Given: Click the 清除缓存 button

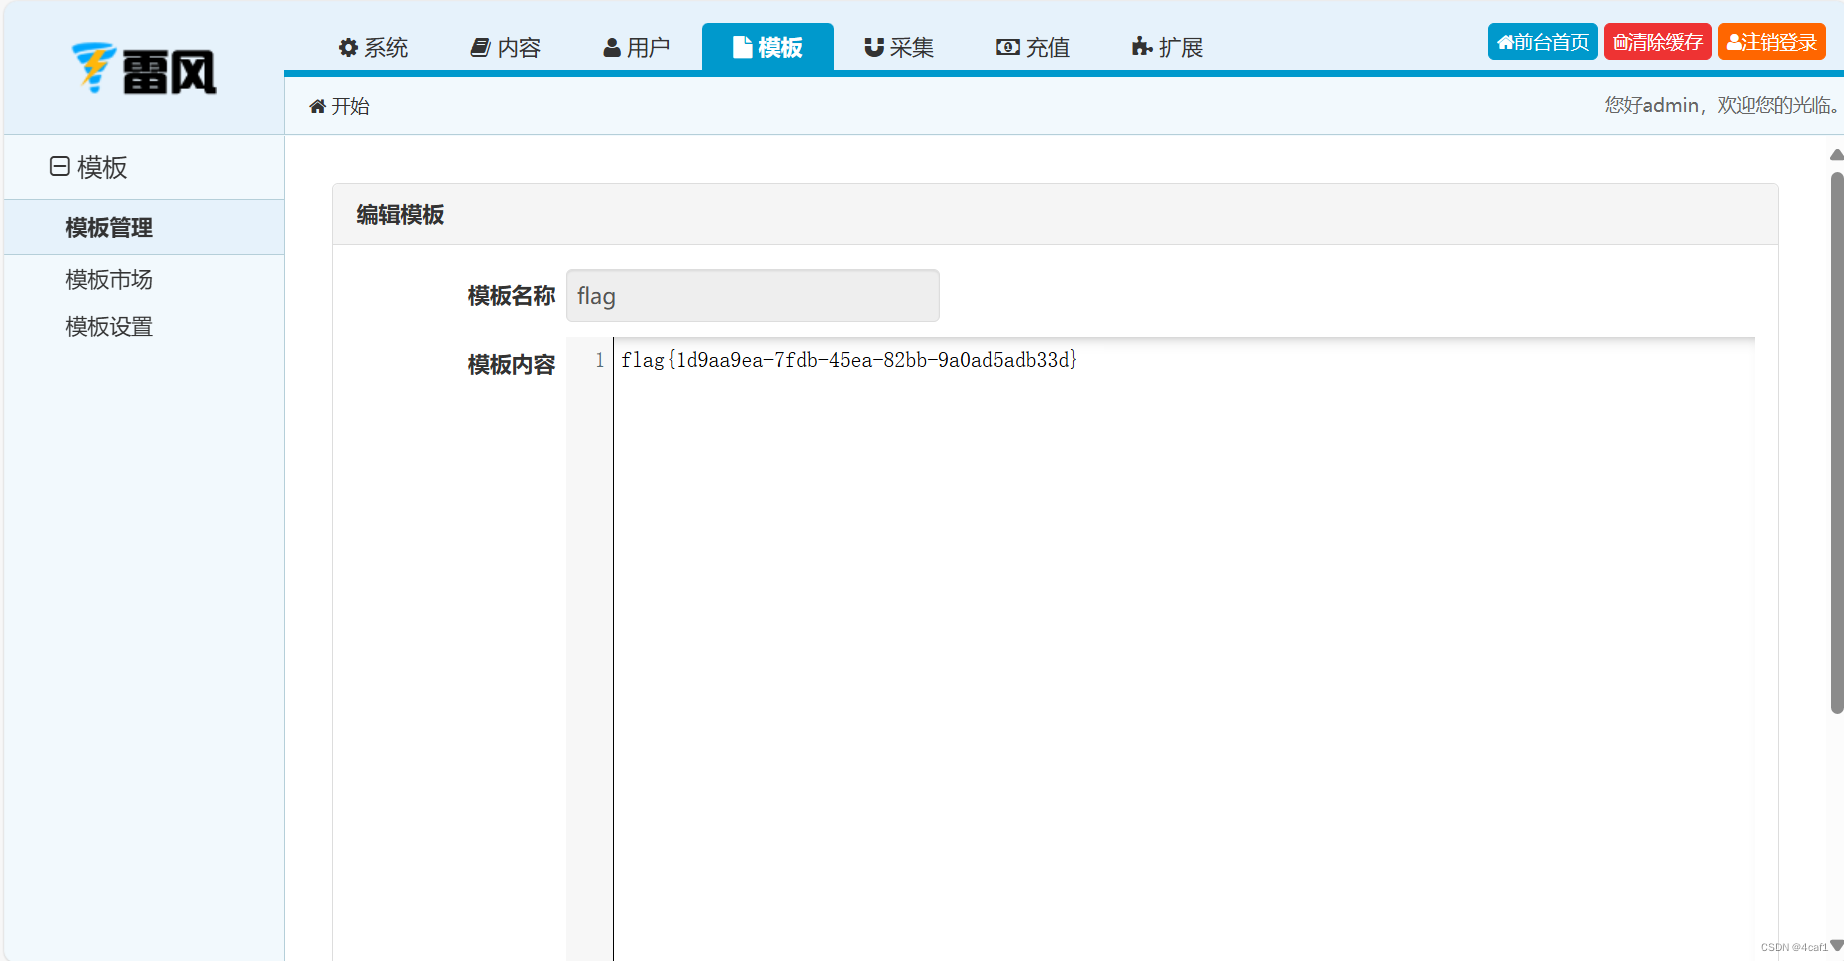Looking at the screenshot, I should tap(1658, 42).
